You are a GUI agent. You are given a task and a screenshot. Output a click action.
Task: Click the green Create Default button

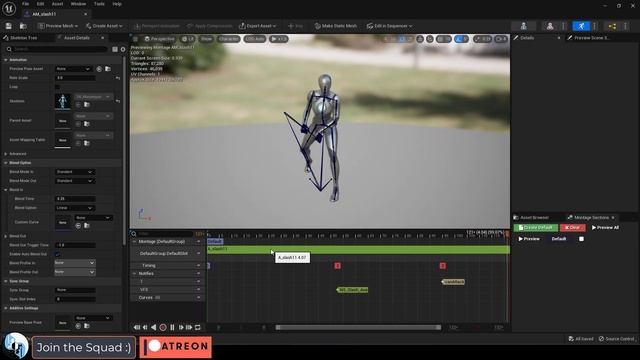pos(536,227)
